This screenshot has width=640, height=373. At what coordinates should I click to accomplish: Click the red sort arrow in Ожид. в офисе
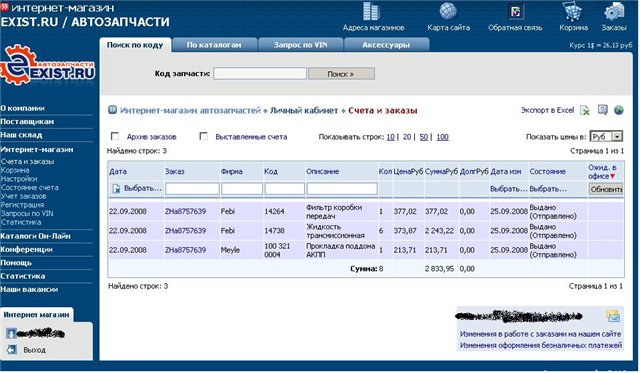(612, 176)
